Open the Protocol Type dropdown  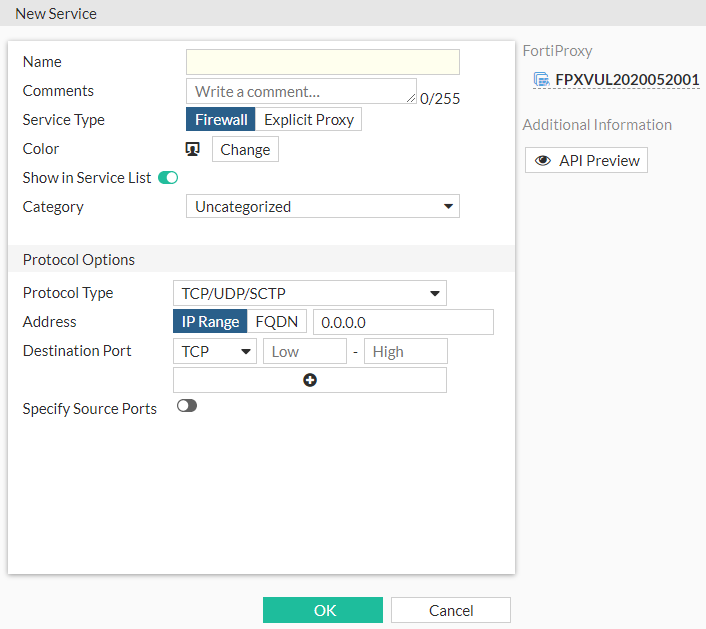(310, 293)
